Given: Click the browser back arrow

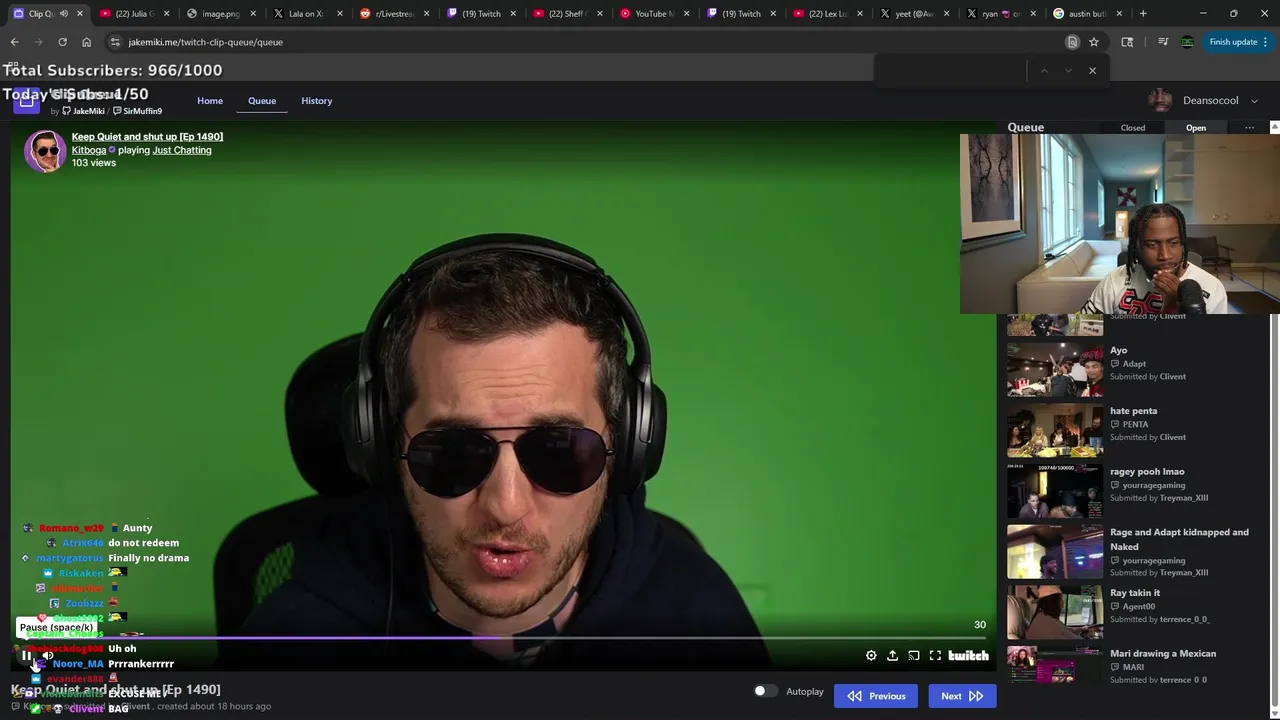Looking at the screenshot, I should [15, 42].
